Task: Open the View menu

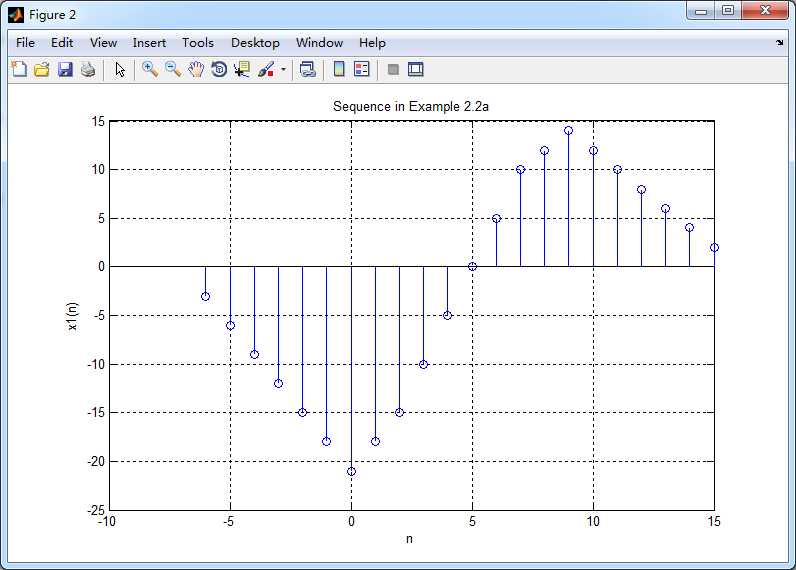Action: (x=104, y=43)
